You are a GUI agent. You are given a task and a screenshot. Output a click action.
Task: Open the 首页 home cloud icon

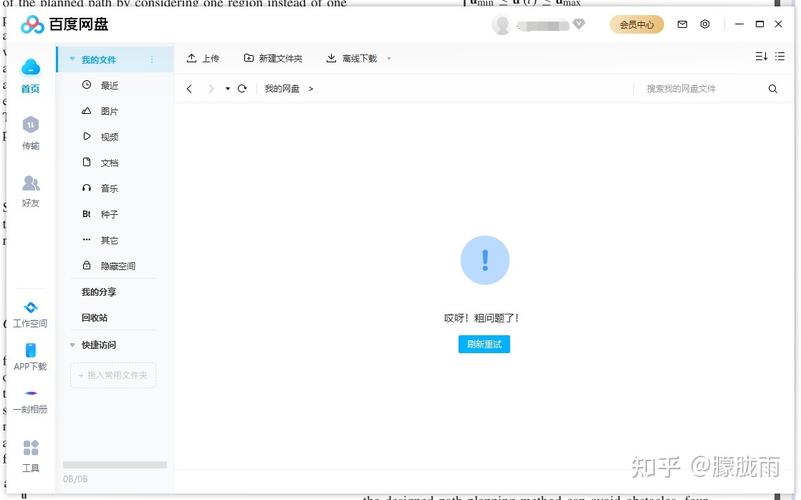click(31, 67)
